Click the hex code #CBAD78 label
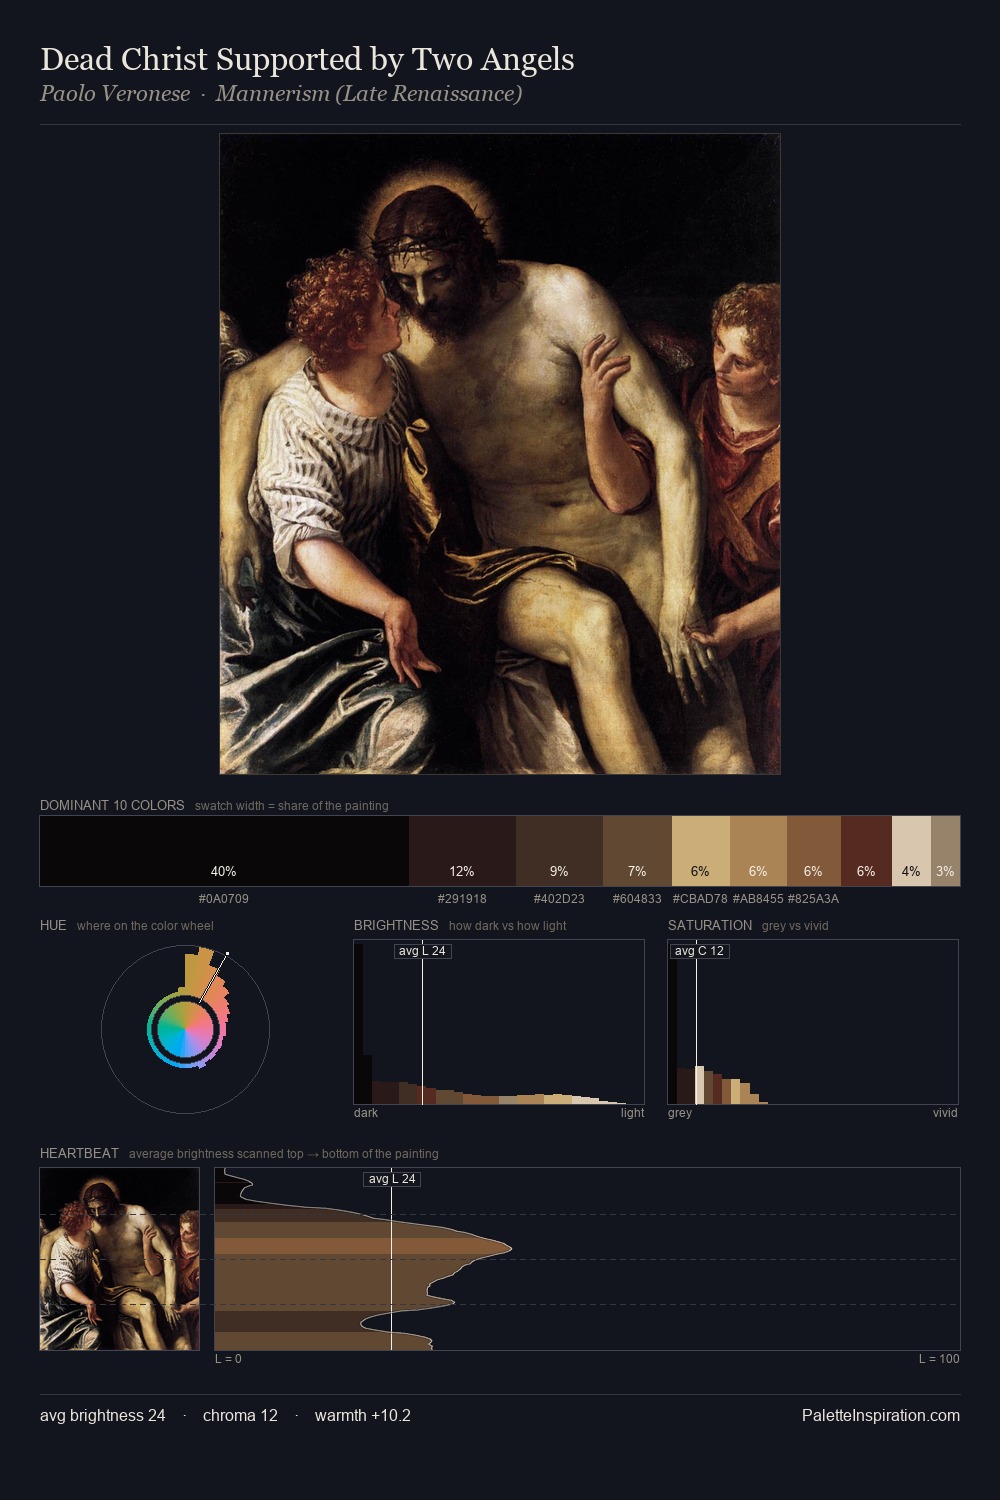Image resolution: width=1000 pixels, height=1500 pixels. [x=700, y=899]
